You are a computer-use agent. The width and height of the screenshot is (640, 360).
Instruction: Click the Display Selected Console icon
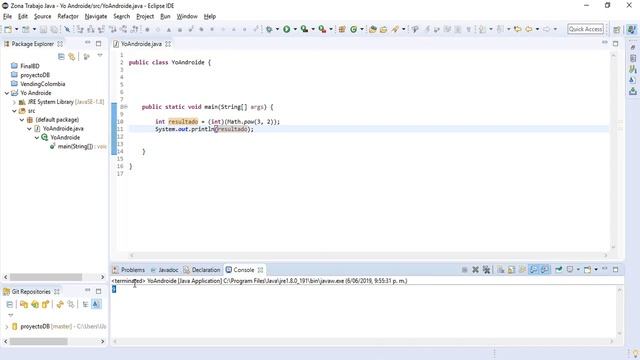pos(570,270)
